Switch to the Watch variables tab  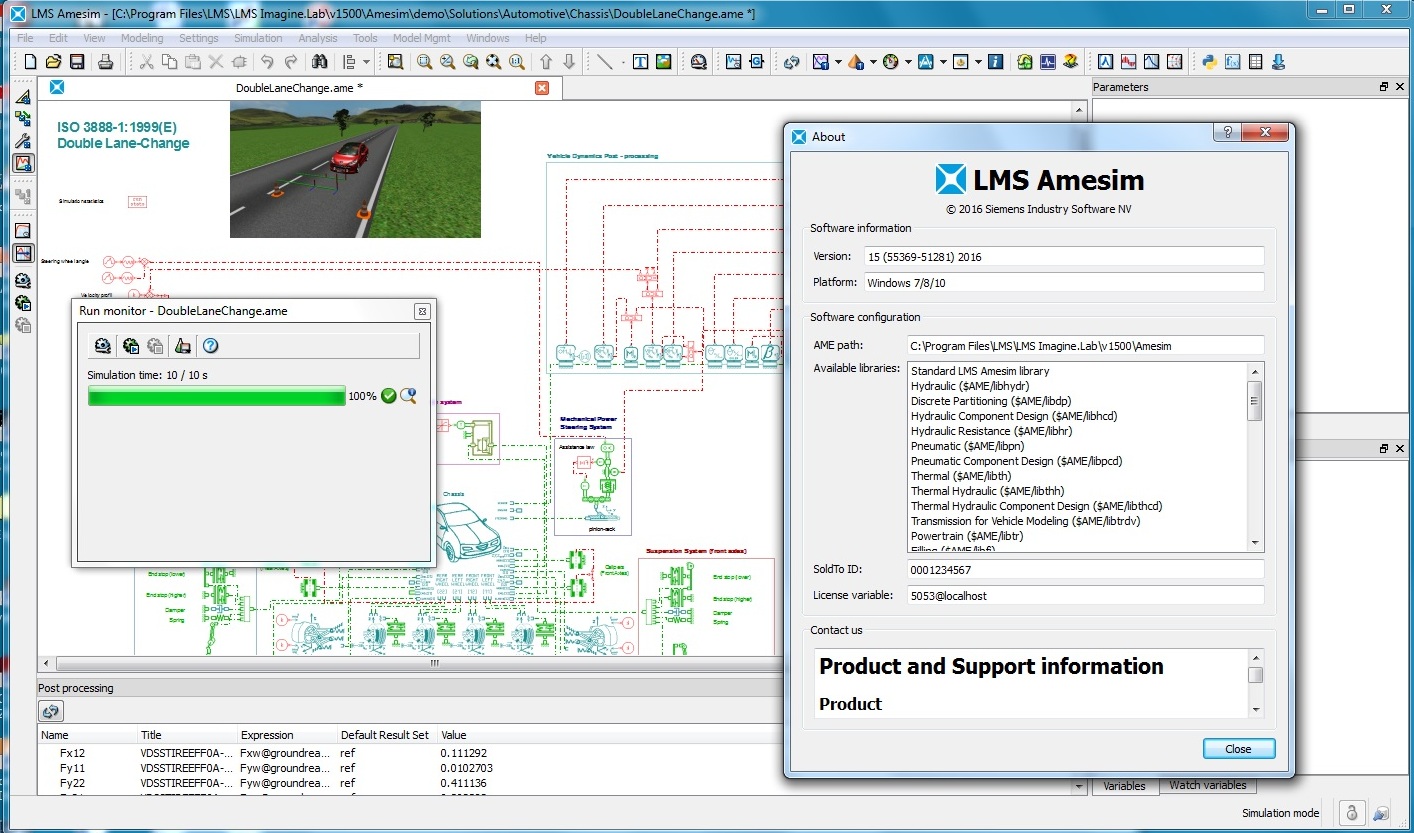point(1208,785)
